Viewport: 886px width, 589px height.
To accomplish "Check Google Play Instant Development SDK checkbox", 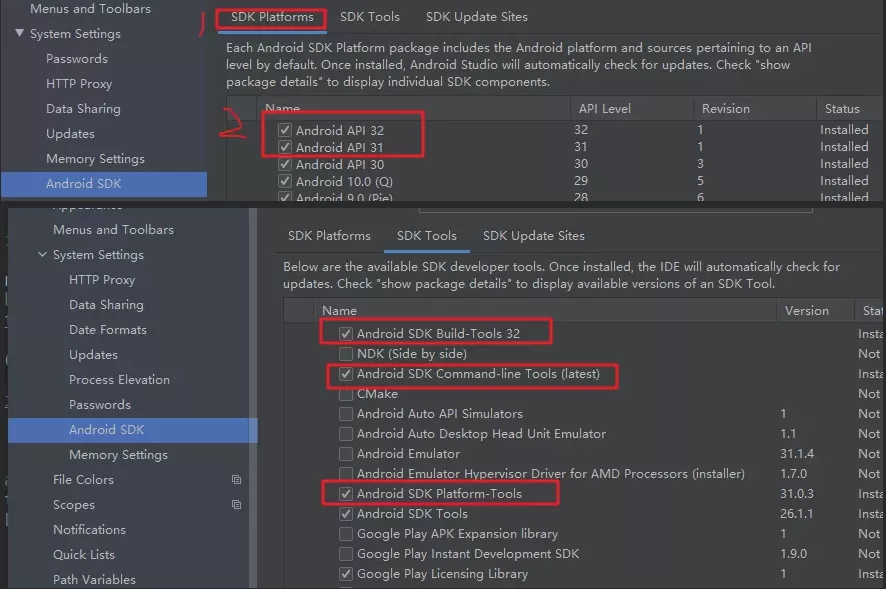I will click(x=346, y=554).
